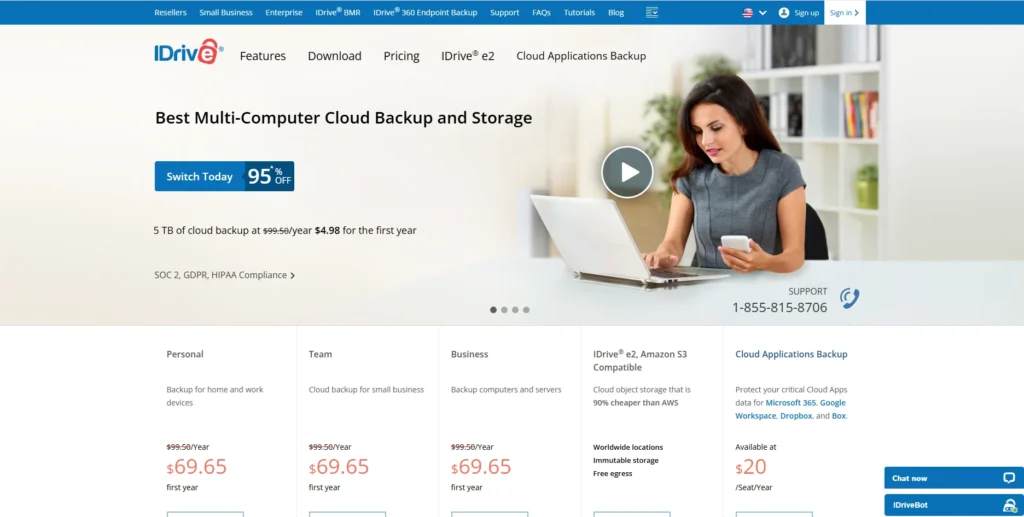Viewport: 1024px width, 517px height.
Task: Open IDrive e2 in main navigation
Action: 468,56
